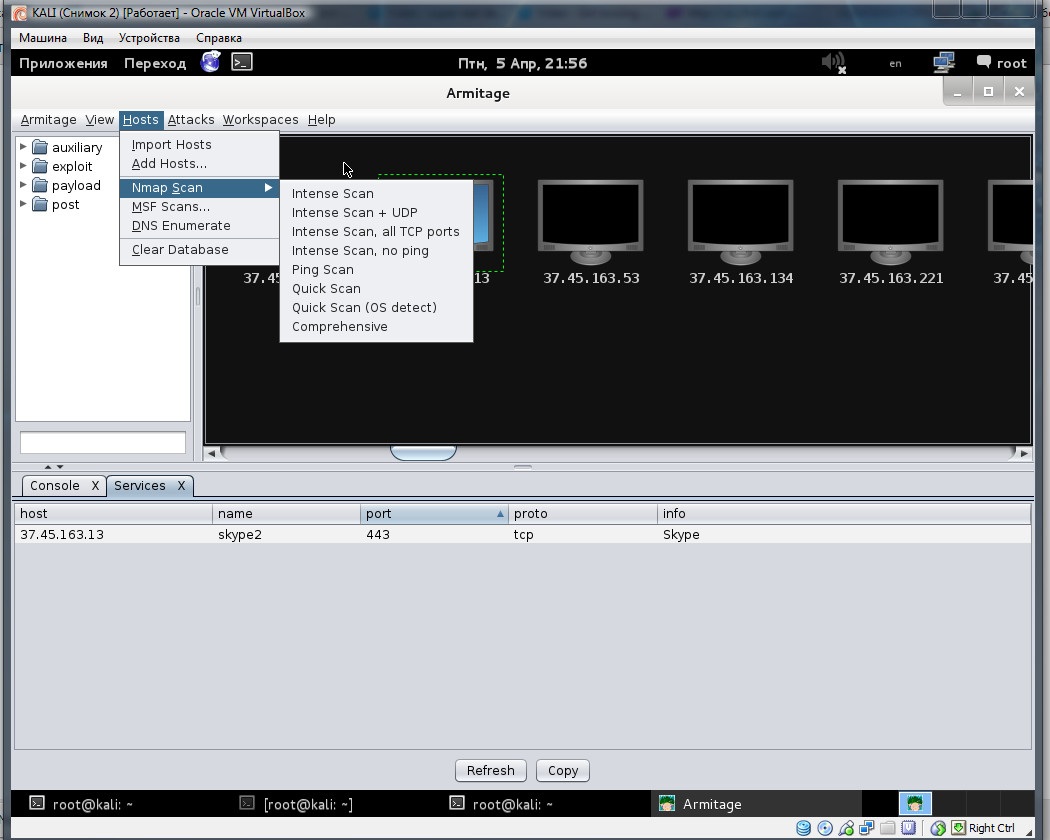This screenshot has width=1050, height=840.
Task: Sort by host column header
Action: (113, 514)
